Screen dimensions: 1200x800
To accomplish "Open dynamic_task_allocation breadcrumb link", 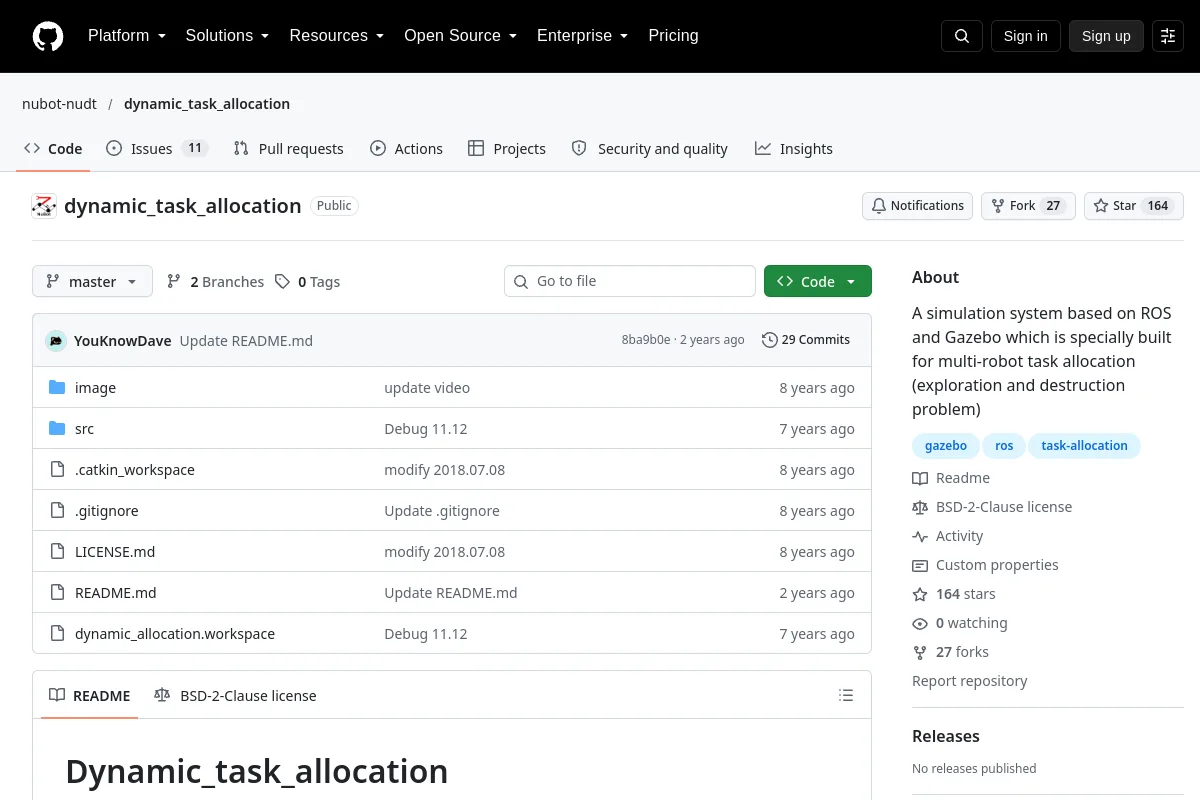I will (207, 103).
